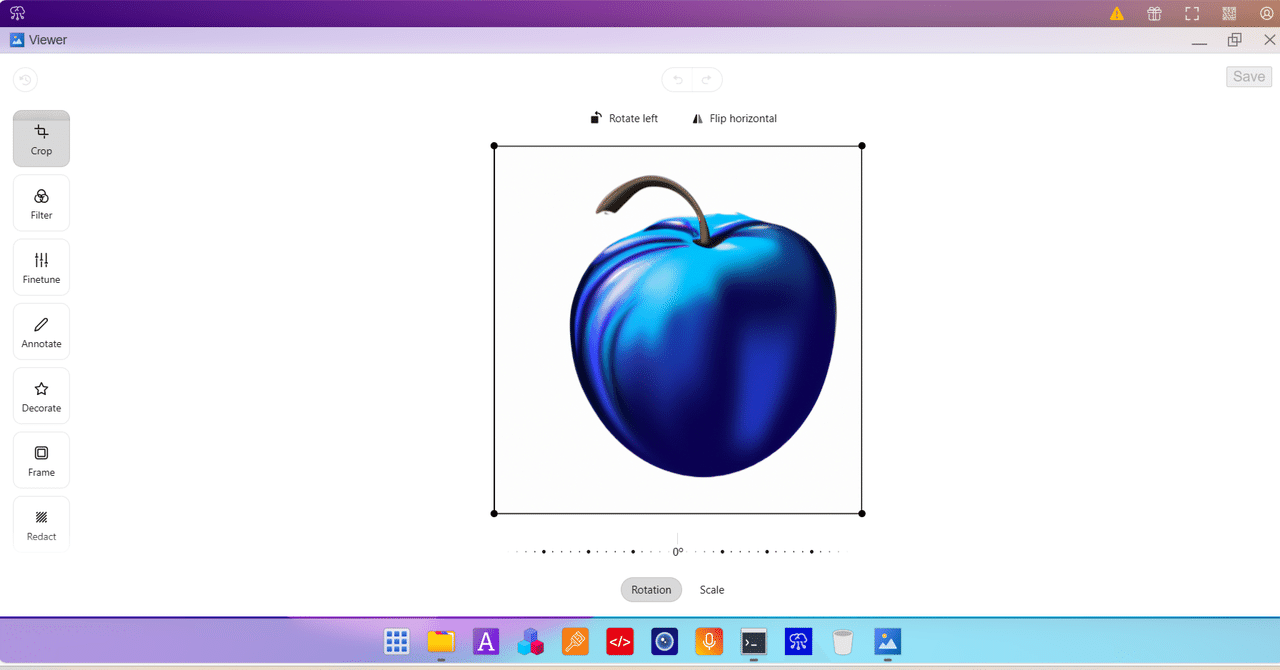
Task: Open the Filter tool
Action: (x=40, y=202)
